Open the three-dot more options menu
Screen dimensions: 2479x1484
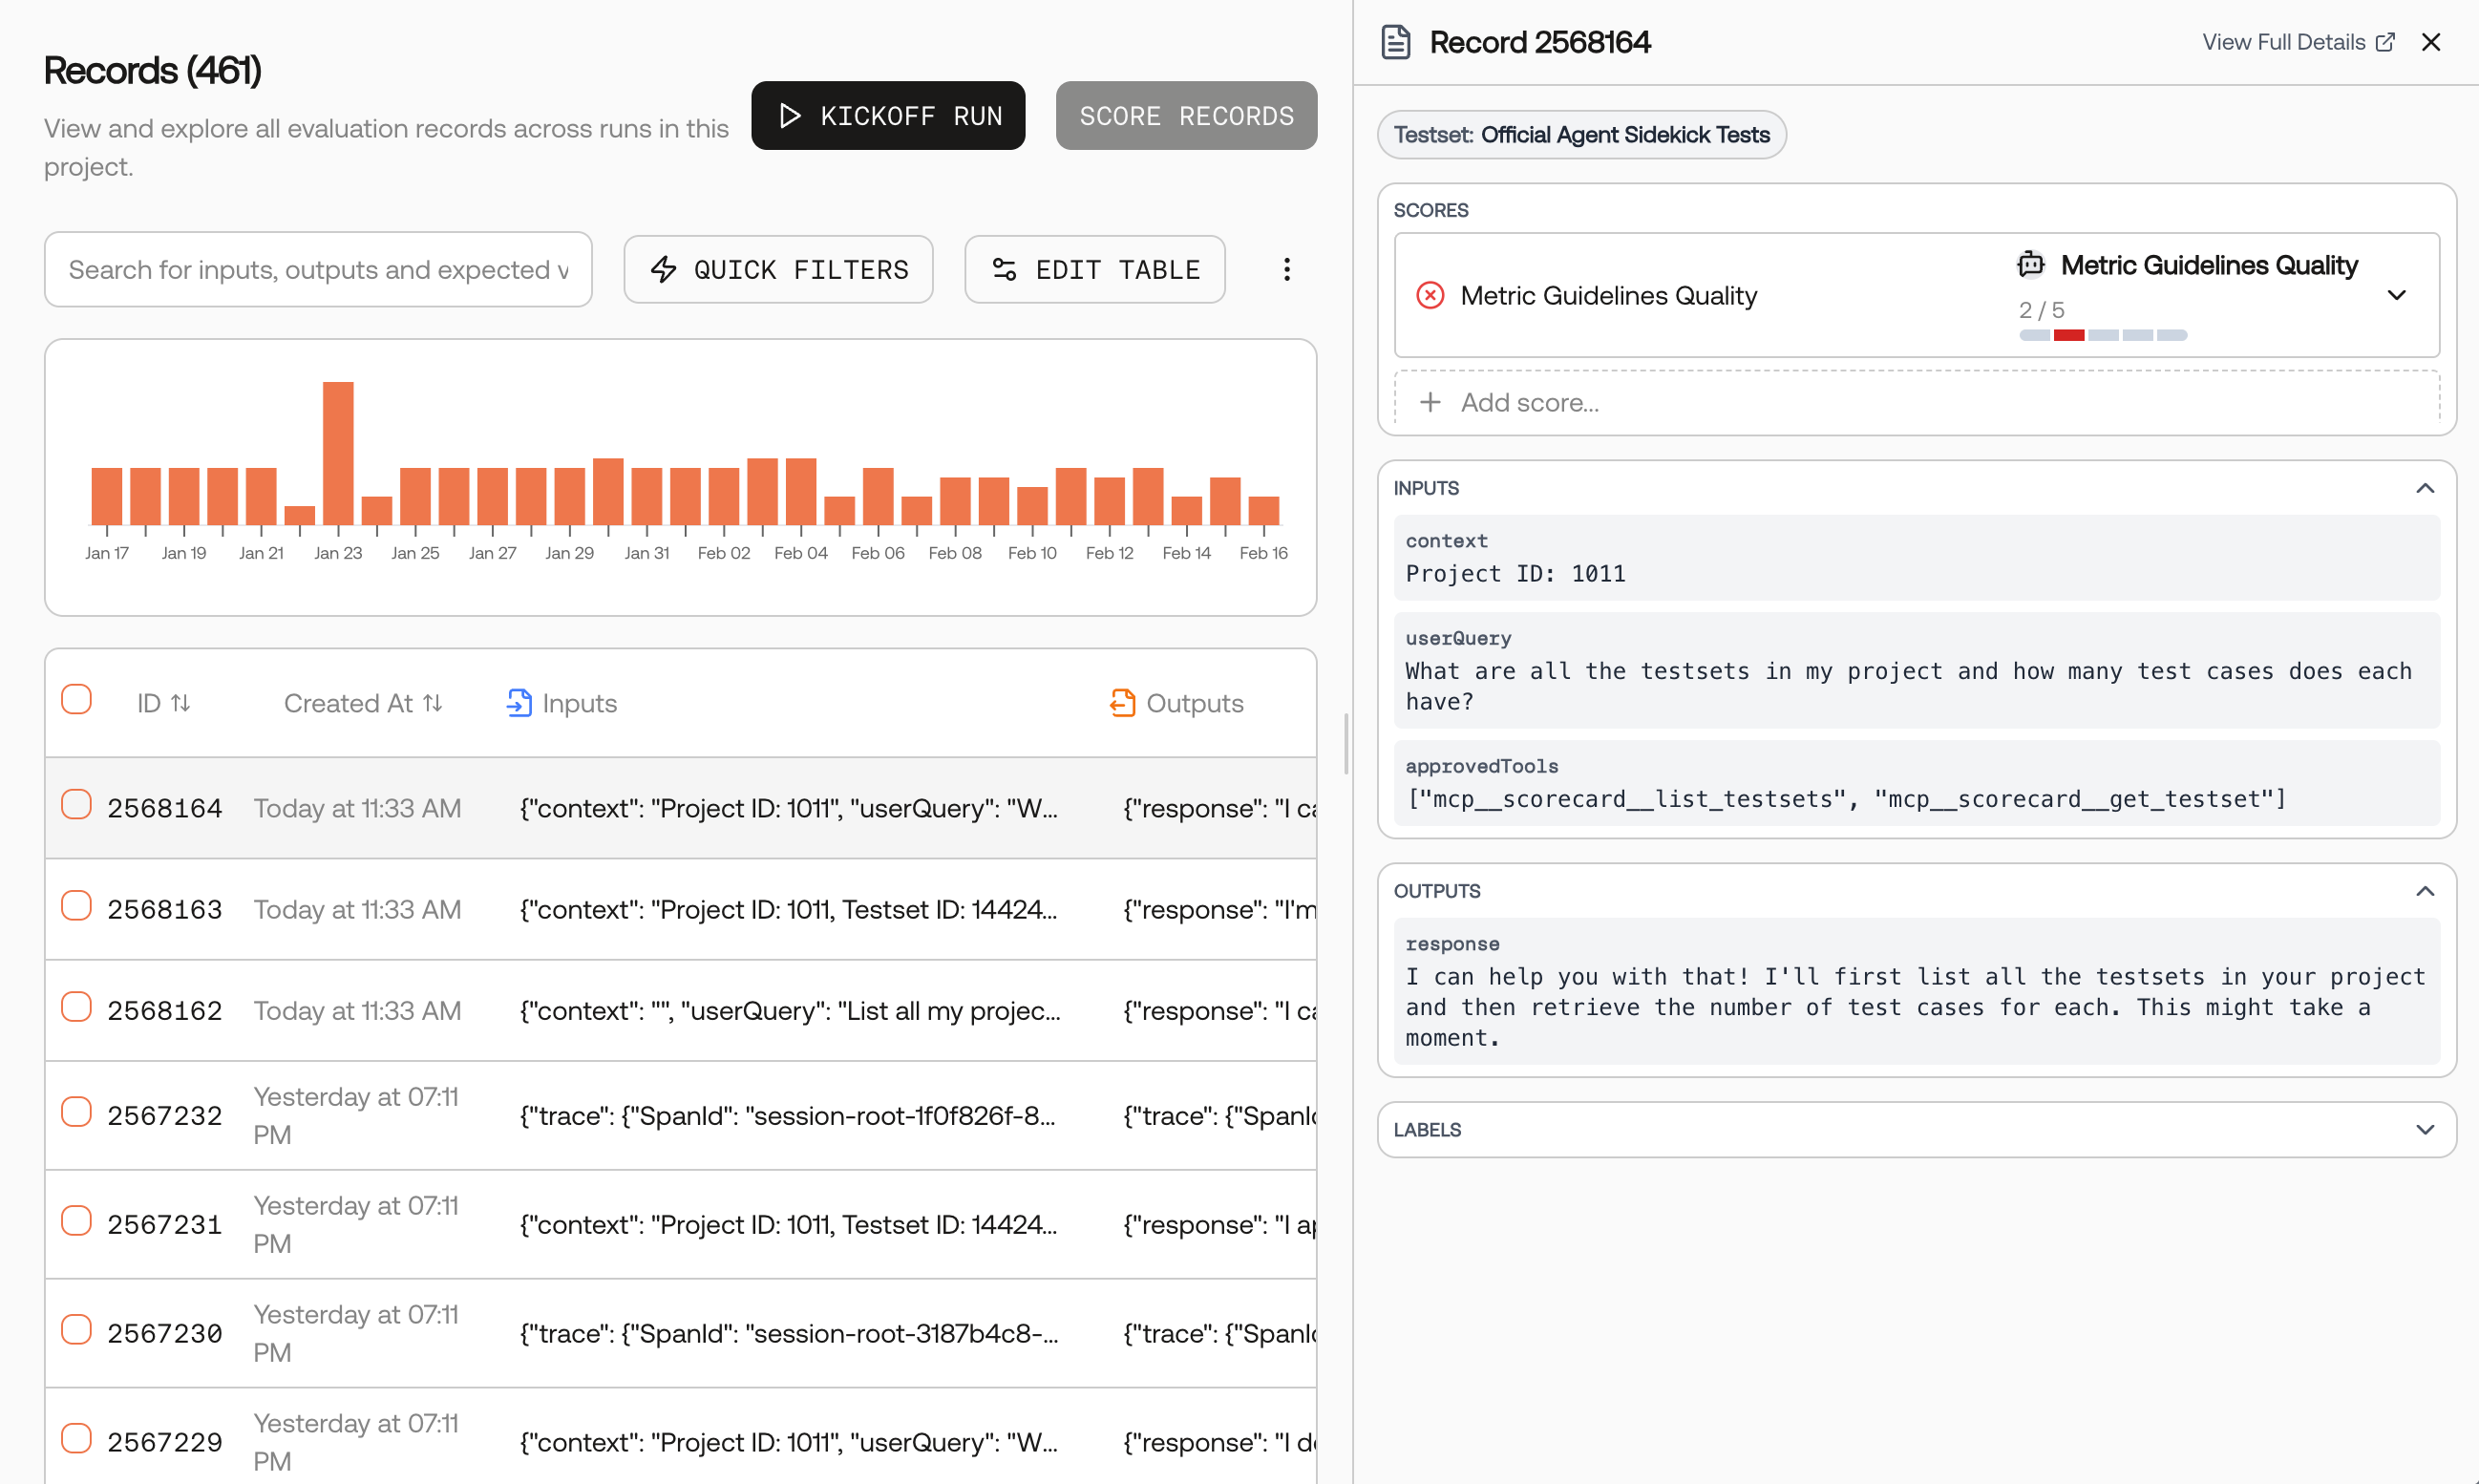1287,269
